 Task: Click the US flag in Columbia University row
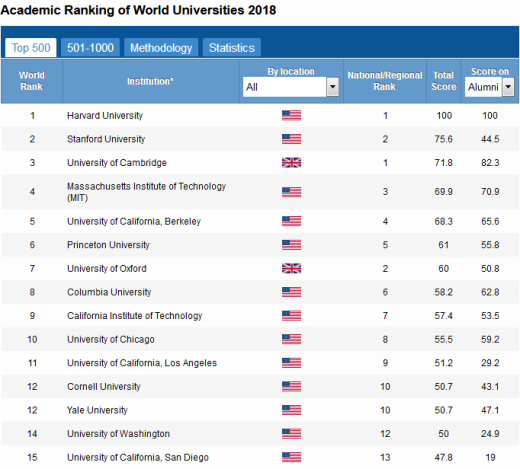point(291,292)
